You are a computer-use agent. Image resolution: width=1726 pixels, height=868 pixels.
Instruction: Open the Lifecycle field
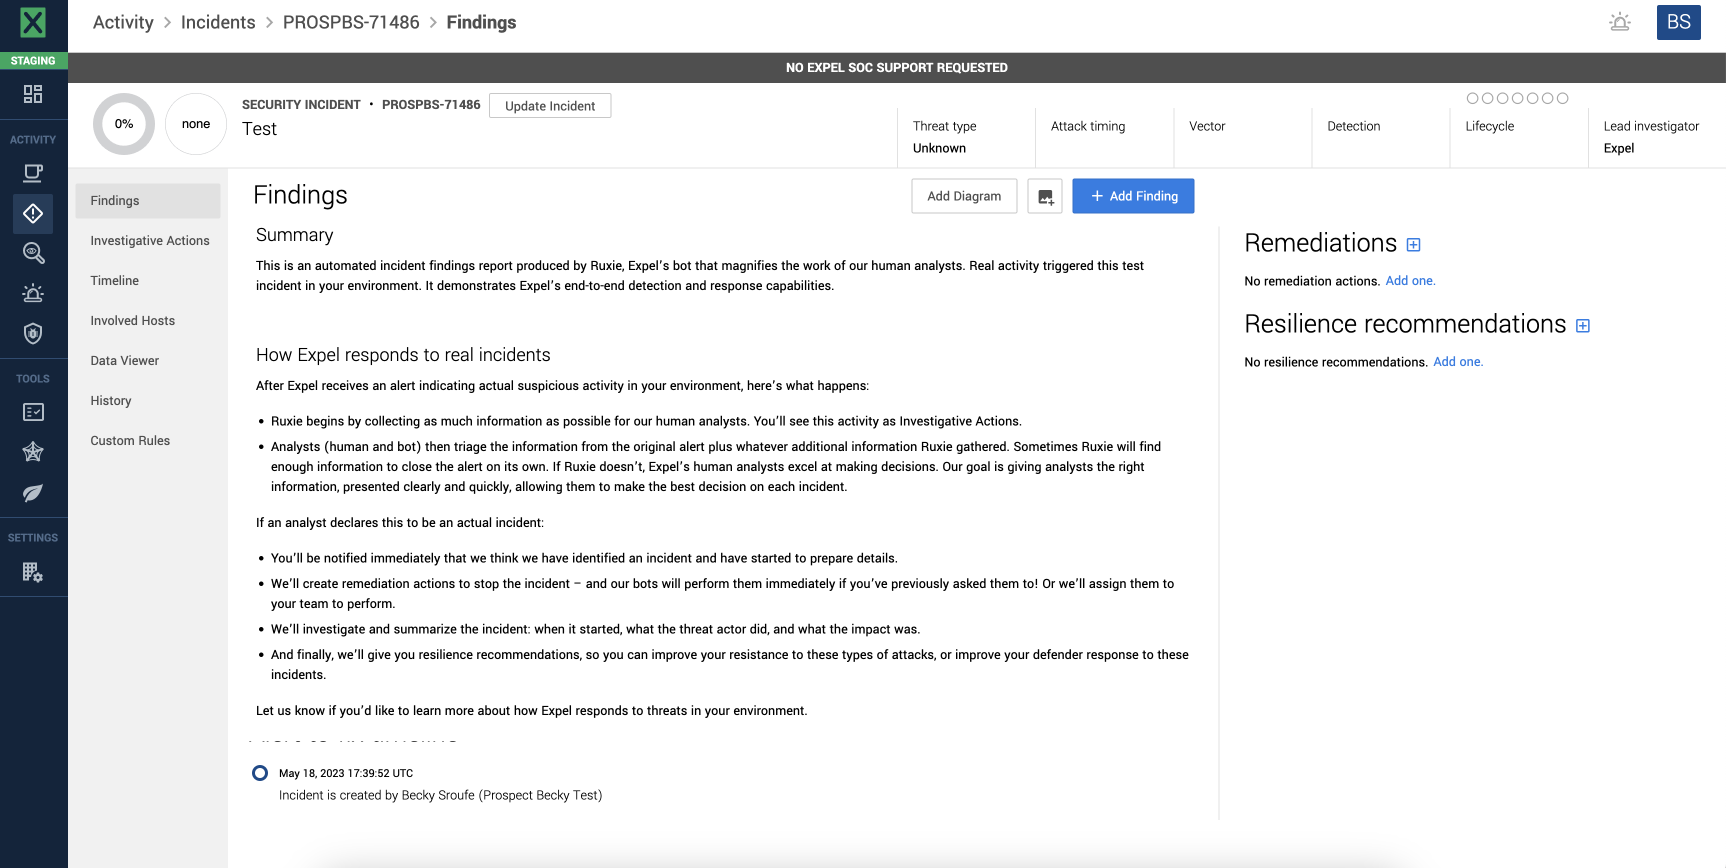(x=1519, y=137)
